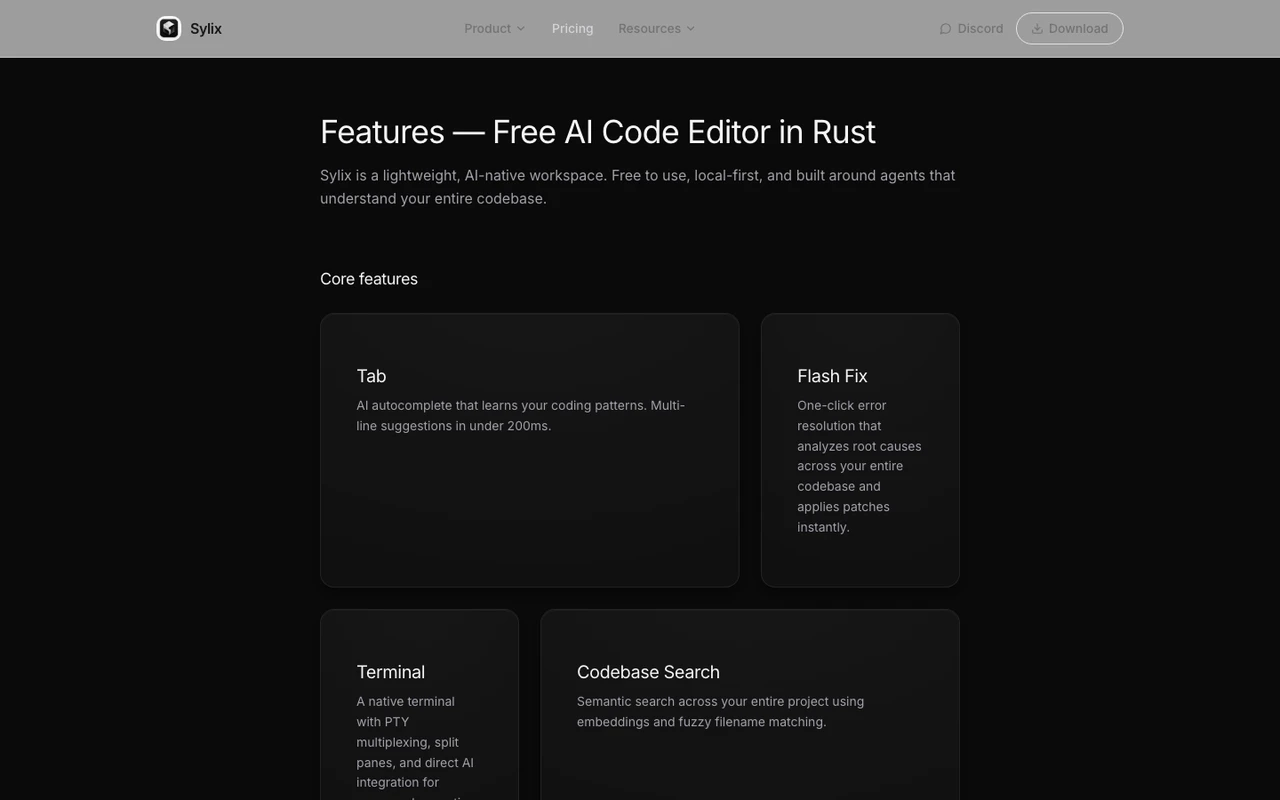Image resolution: width=1280 pixels, height=800 pixels.
Task: Click the Core features section heading
Action: pos(369,279)
